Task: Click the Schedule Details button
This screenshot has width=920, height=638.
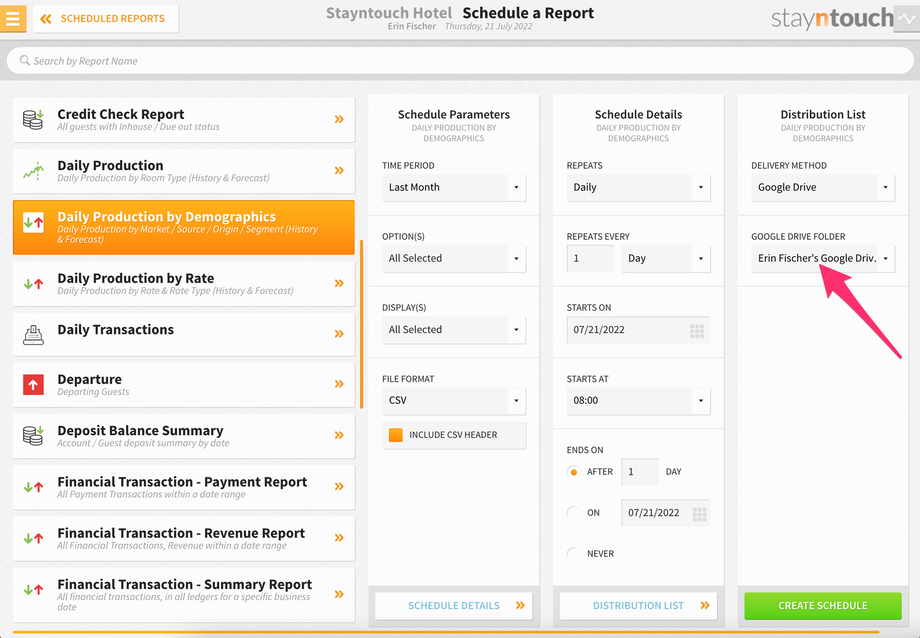Action: point(454,606)
